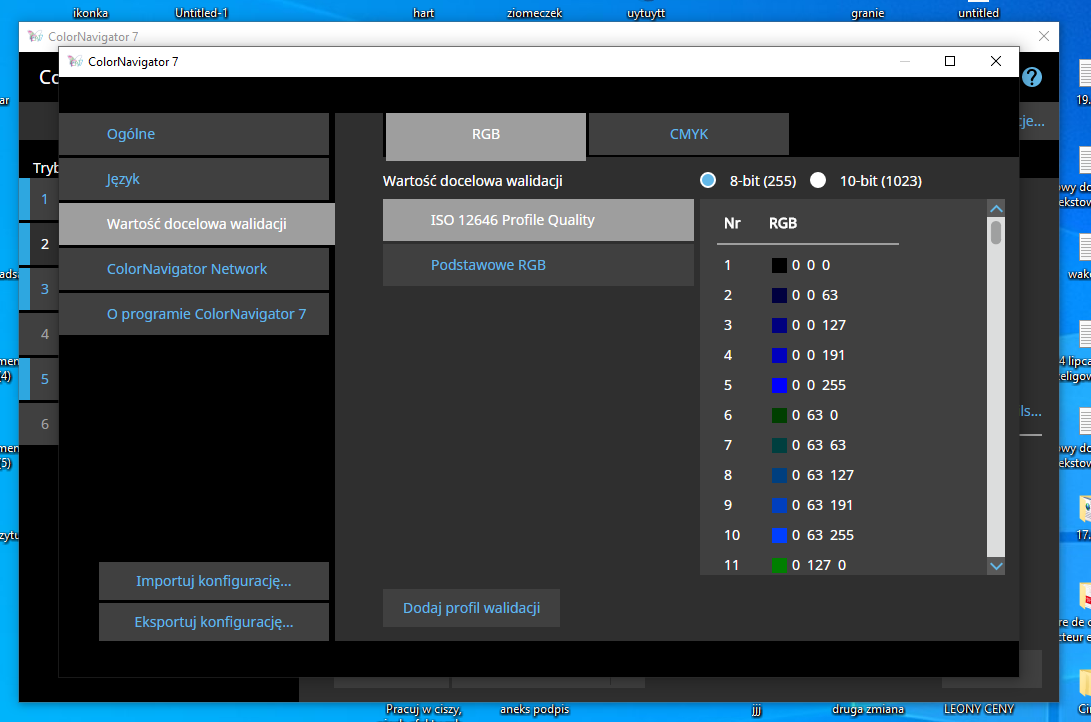Open the yellow folder icon on desktop right edge
This screenshot has width=1091, height=722.
coord(1084,682)
